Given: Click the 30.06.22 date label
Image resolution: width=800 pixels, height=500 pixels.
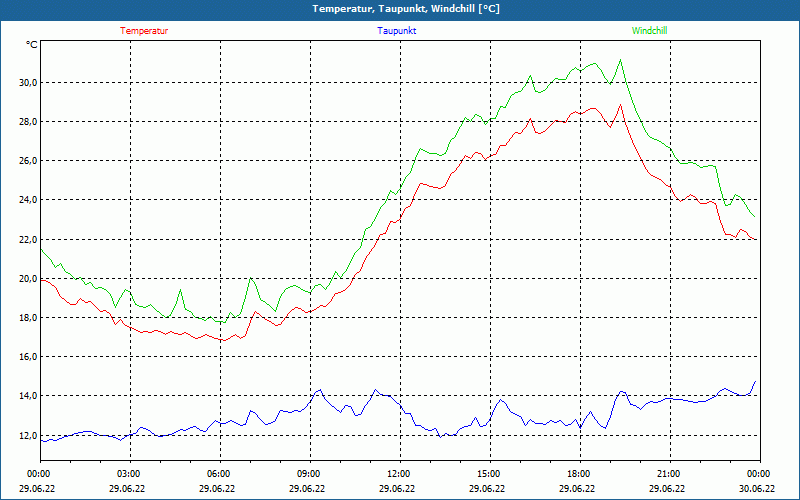Looking at the screenshot, I should 757,488.
